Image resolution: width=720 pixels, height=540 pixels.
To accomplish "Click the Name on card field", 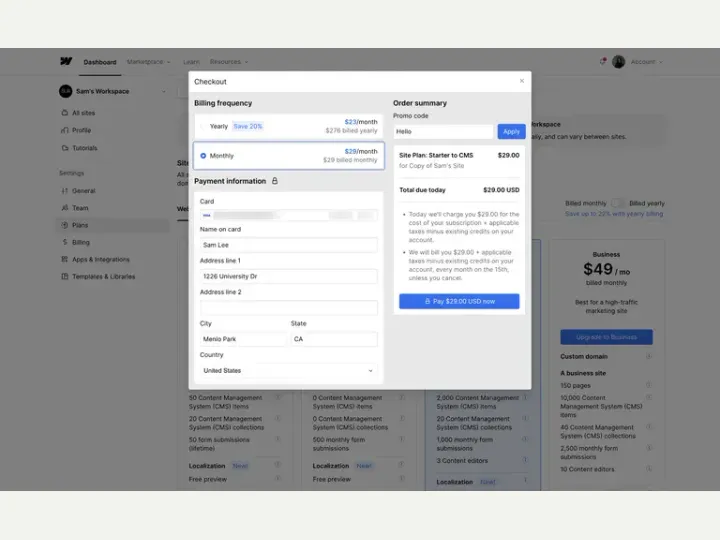I will pyautogui.click(x=288, y=245).
